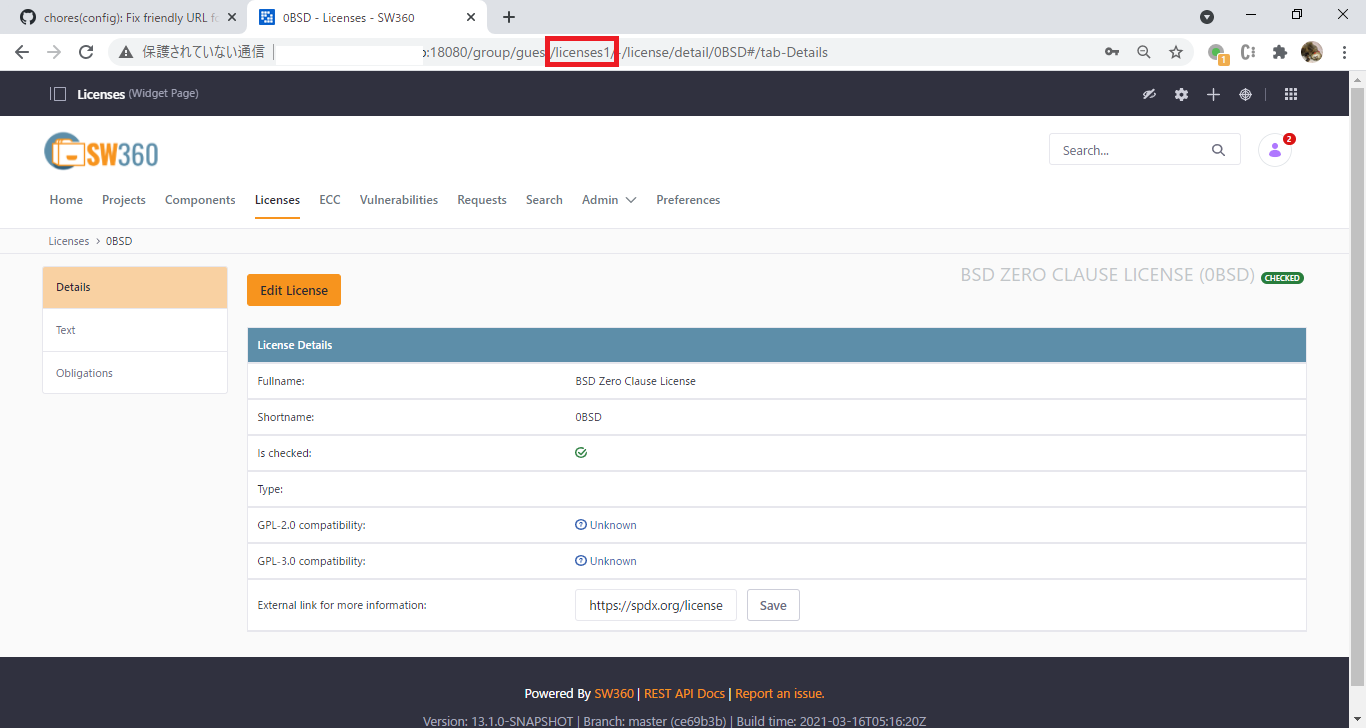This screenshot has height=728, width=1366.
Task: Click the Edit License button
Action: 294,290
